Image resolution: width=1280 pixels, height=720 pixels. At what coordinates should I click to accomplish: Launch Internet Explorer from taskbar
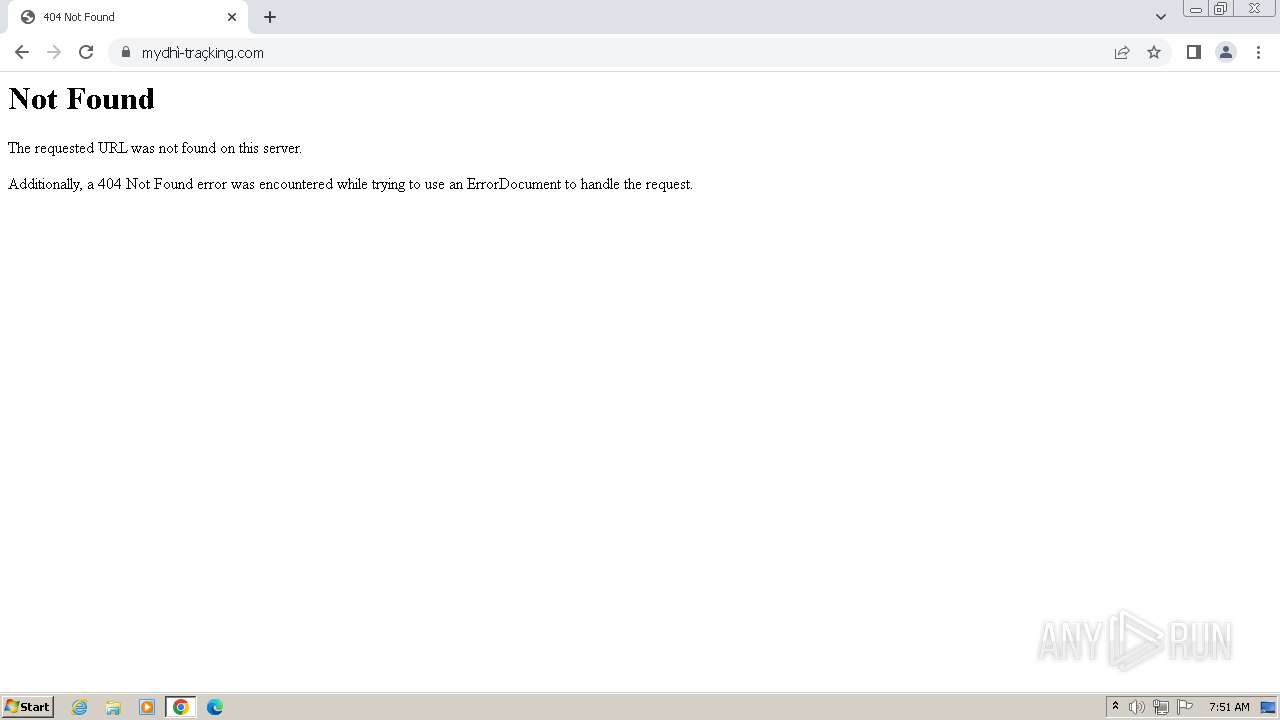[80, 707]
